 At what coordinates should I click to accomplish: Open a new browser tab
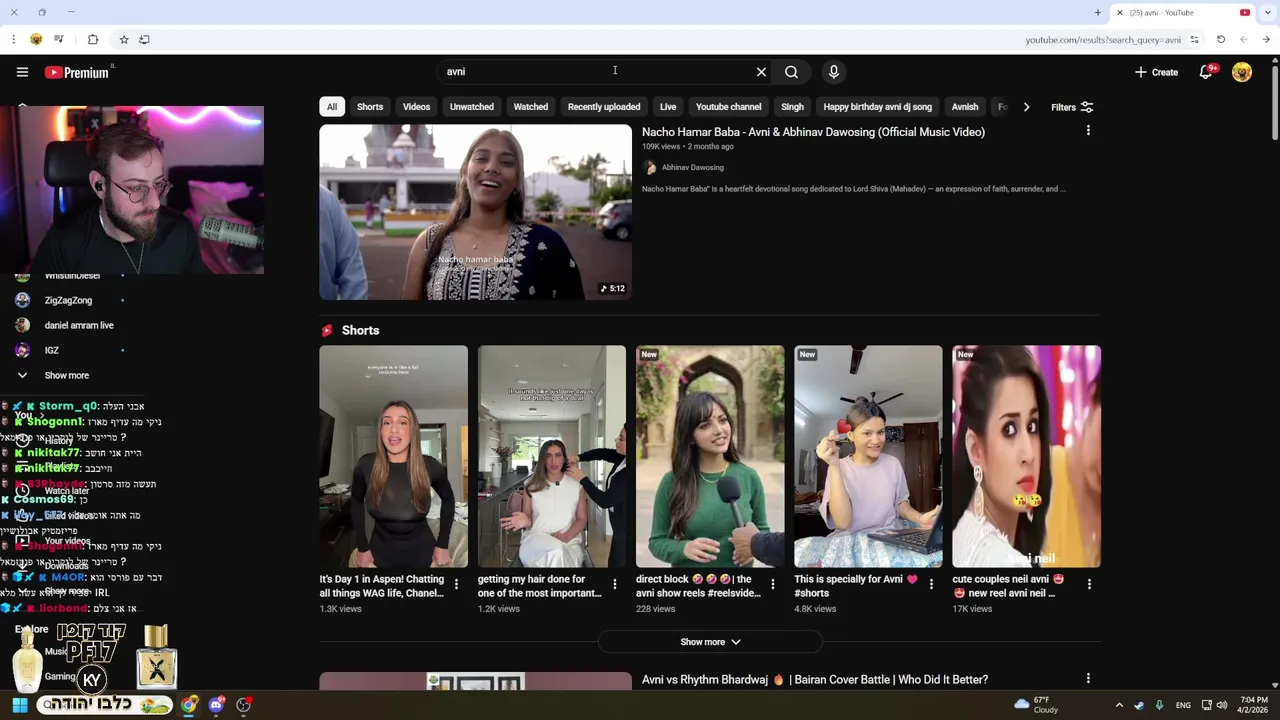pos(1097,13)
